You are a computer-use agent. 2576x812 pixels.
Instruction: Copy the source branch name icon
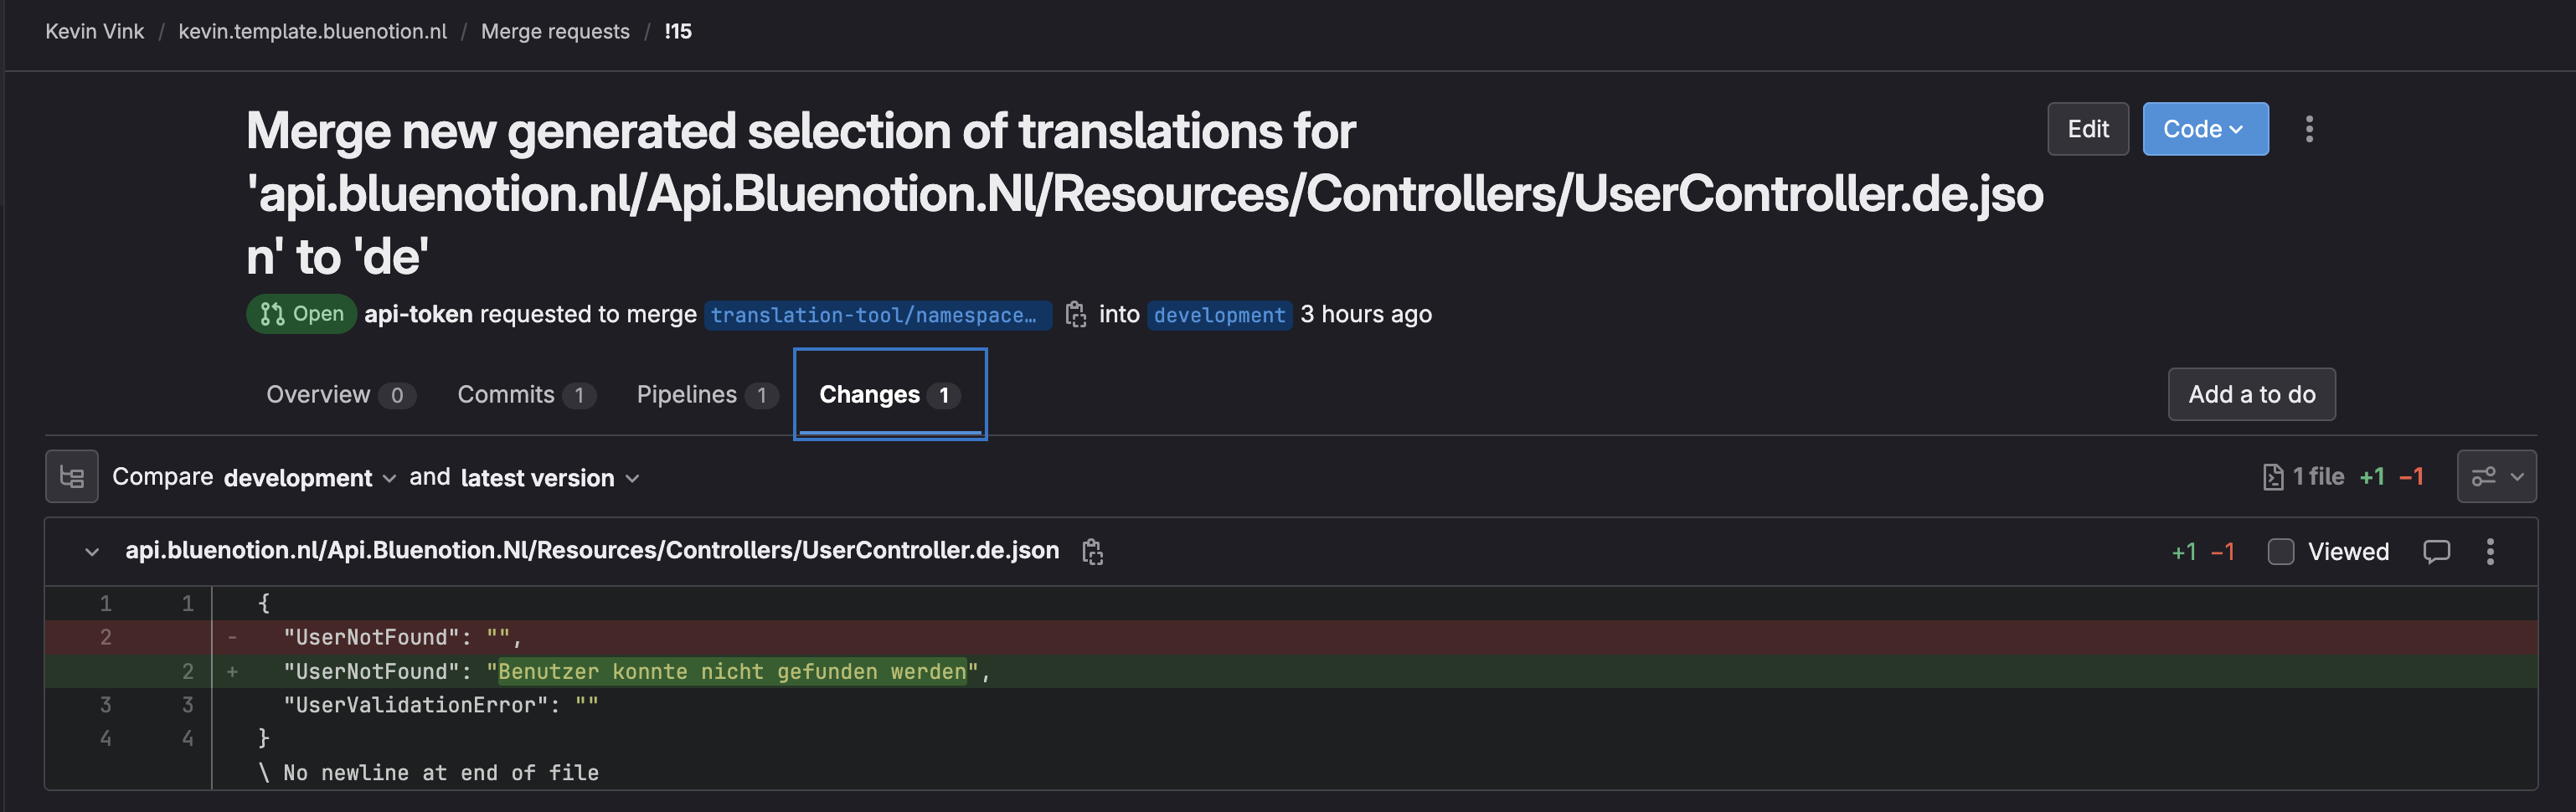(x=1075, y=314)
